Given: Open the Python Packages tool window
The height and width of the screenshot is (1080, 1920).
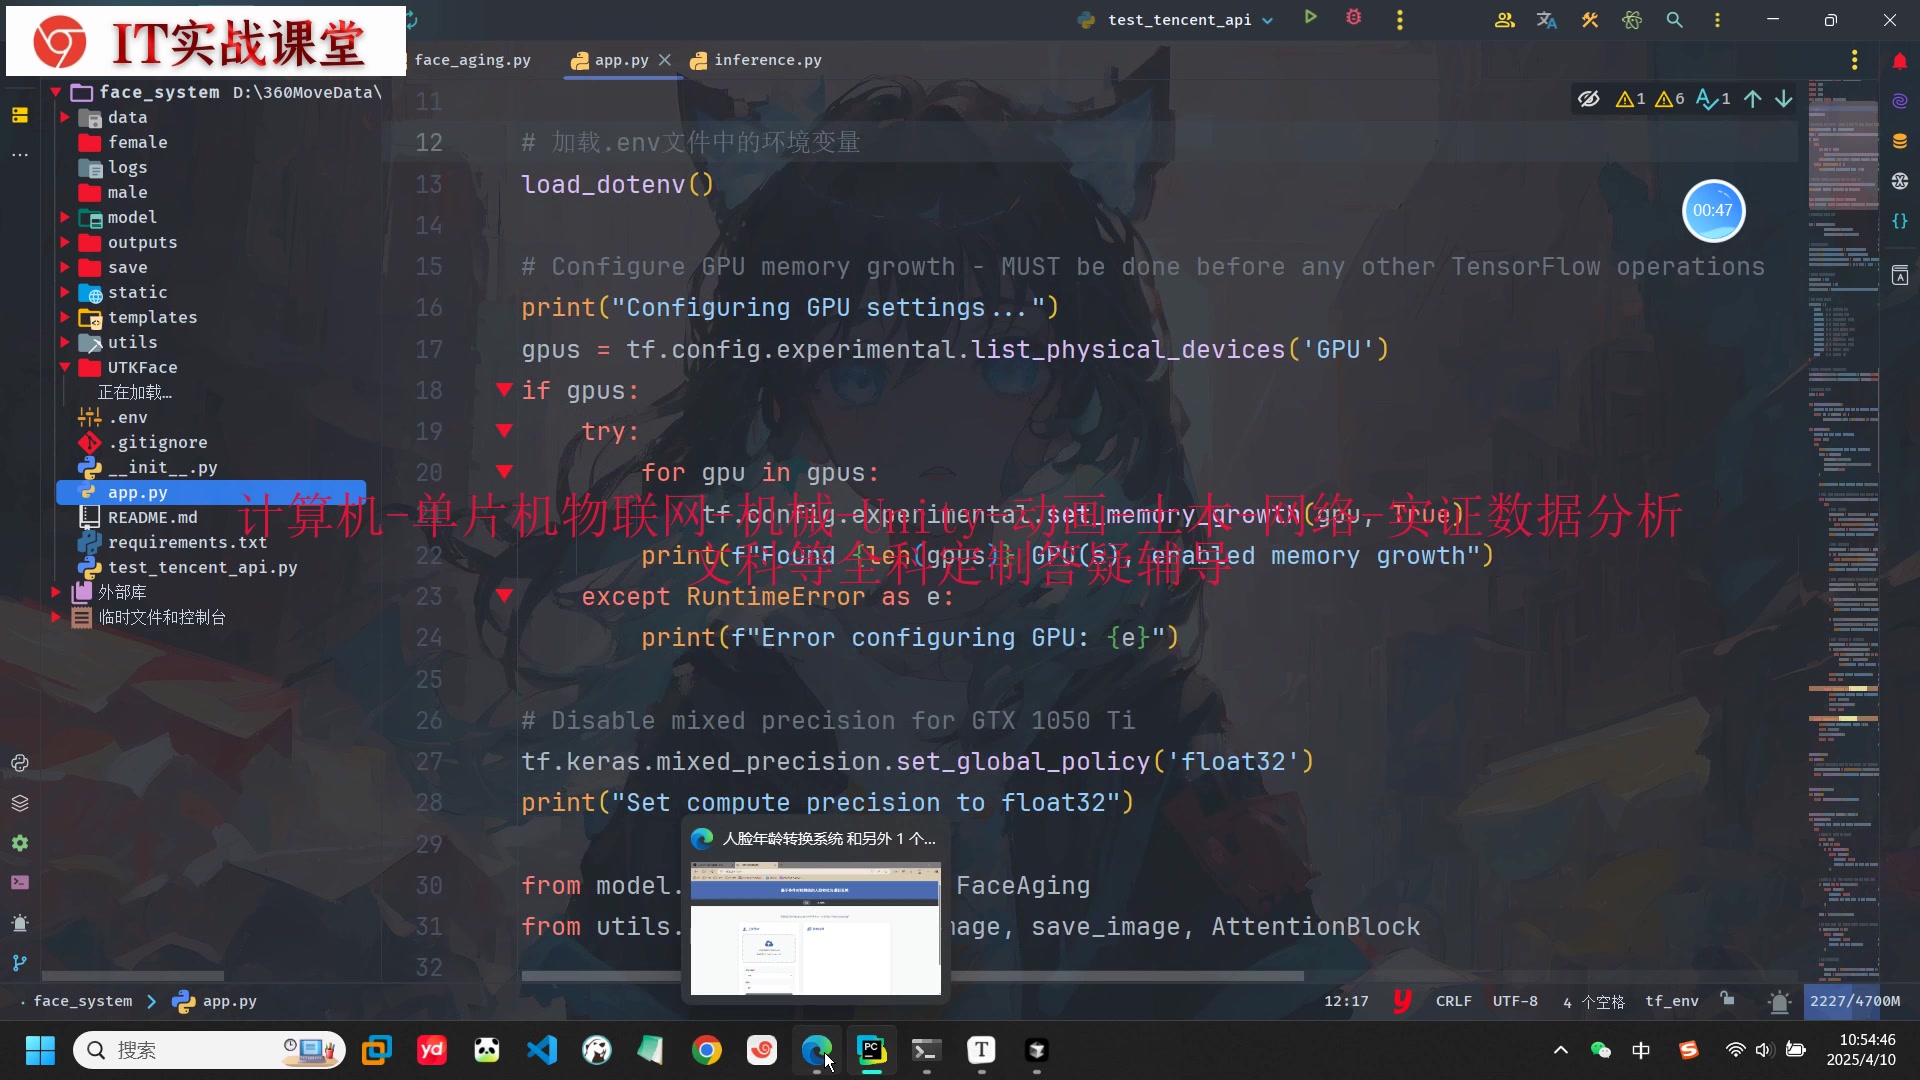Looking at the screenshot, I should pos(20,803).
